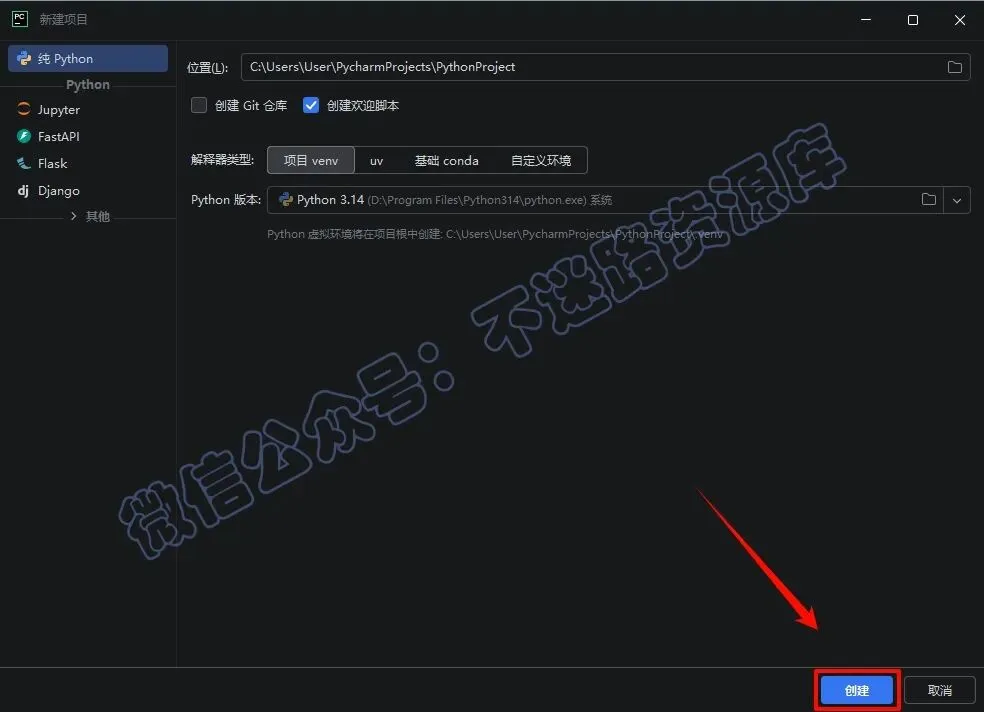Select the Pure Python project type
The height and width of the screenshot is (712, 984).
point(88,58)
